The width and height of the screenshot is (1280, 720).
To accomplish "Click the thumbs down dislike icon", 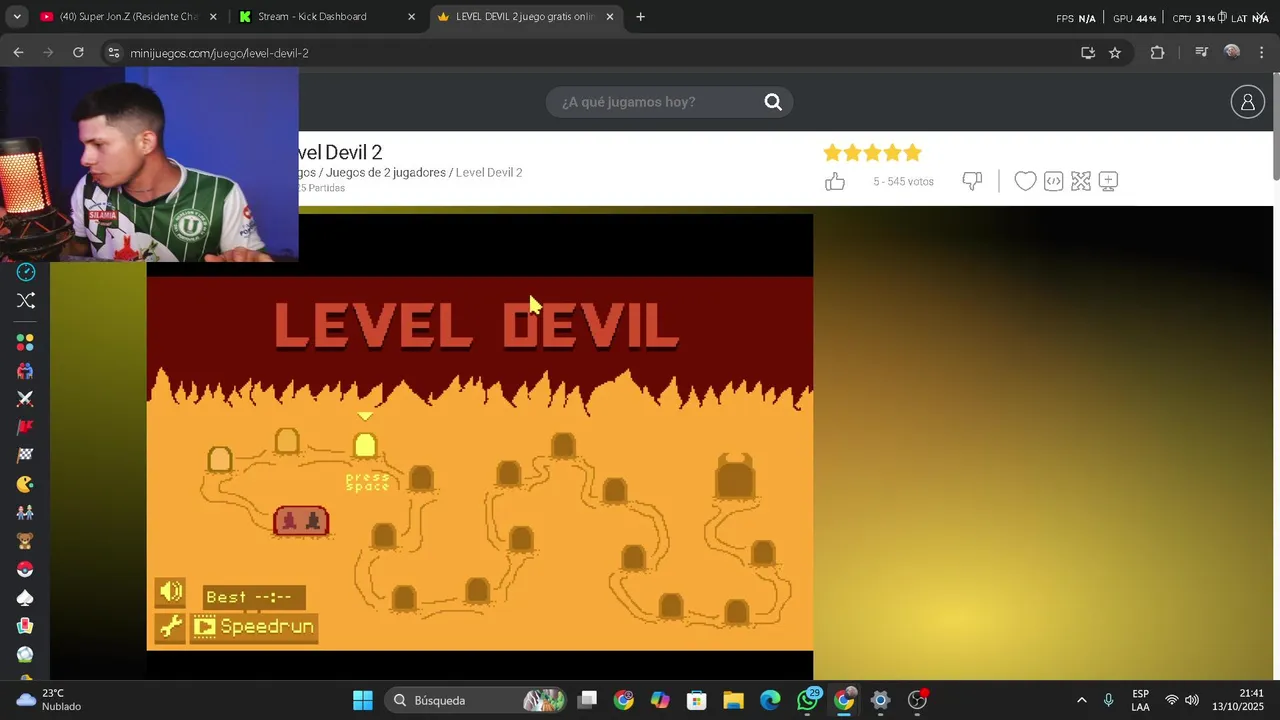I will click(x=972, y=181).
